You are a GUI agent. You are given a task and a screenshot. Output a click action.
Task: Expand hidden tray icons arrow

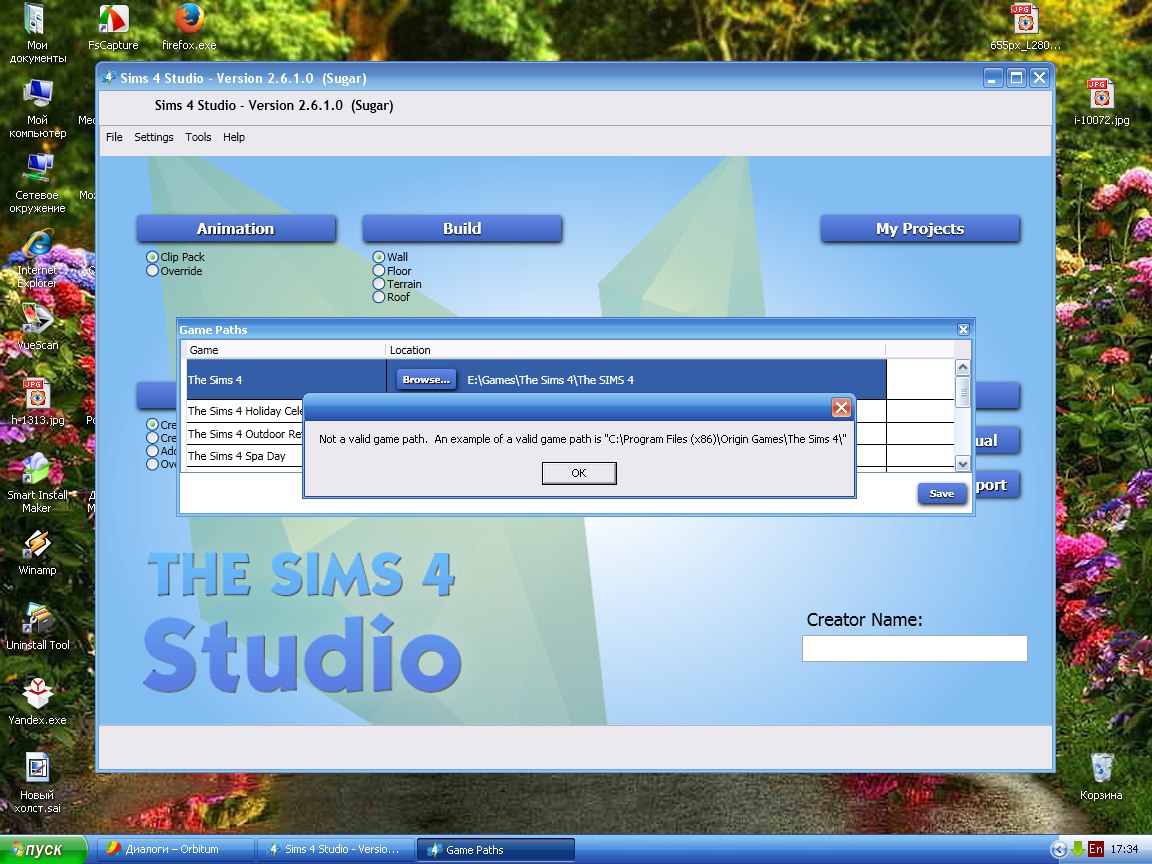click(1059, 849)
